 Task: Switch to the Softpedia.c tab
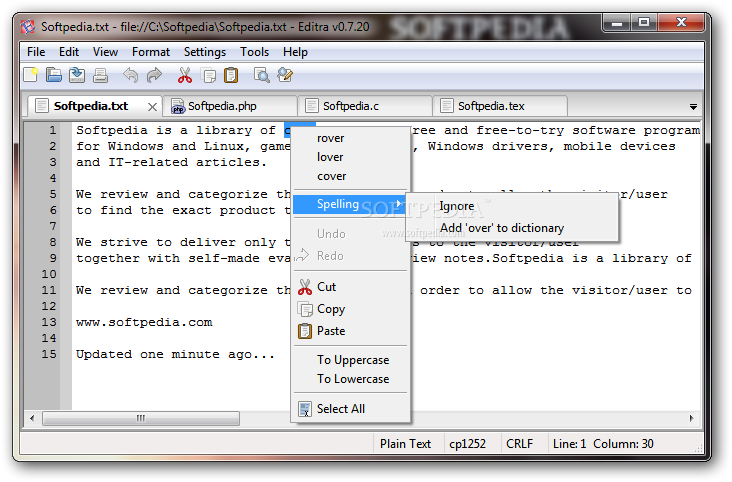point(365,106)
